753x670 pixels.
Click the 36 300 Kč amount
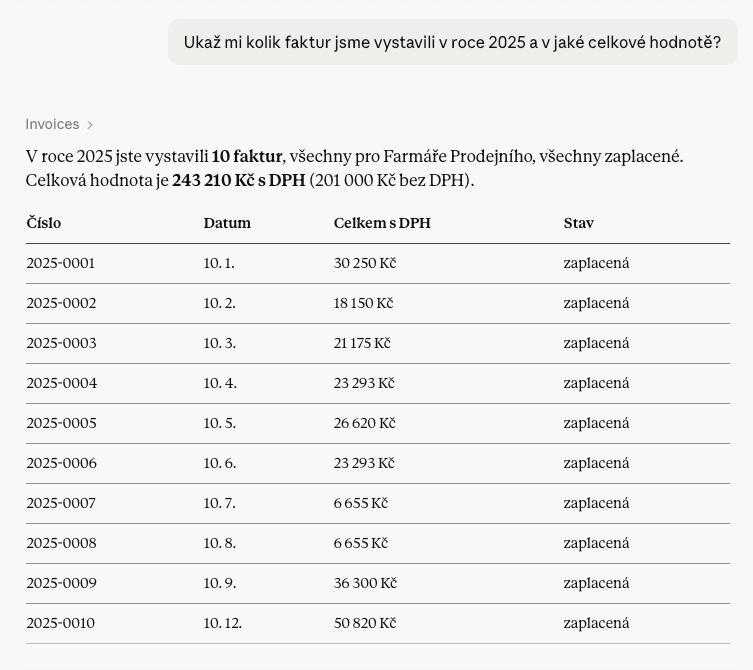tap(365, 583)
